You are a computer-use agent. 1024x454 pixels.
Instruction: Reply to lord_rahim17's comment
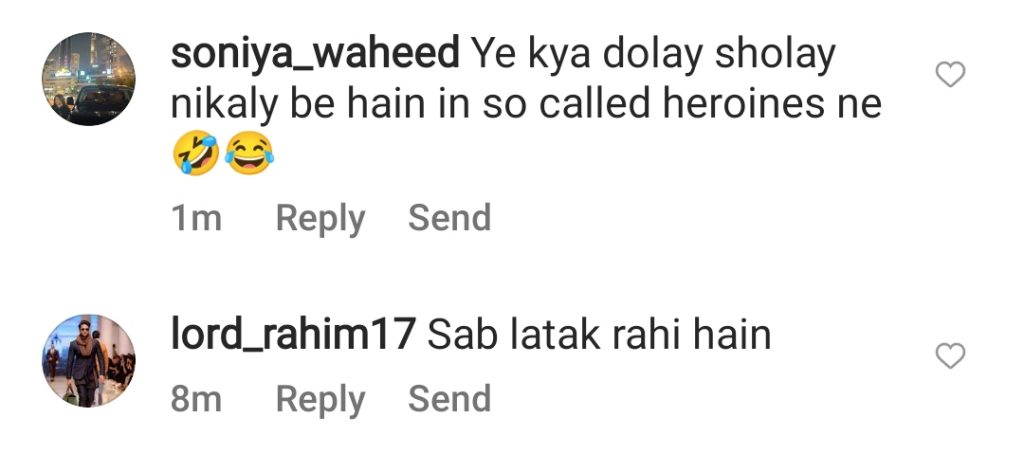point(320,400)
